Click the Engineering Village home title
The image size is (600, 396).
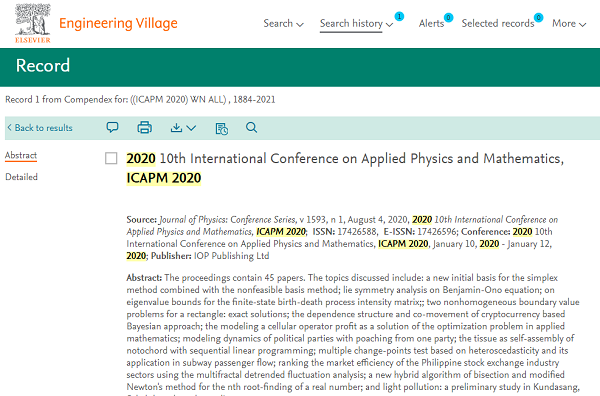tap(118, 23)
